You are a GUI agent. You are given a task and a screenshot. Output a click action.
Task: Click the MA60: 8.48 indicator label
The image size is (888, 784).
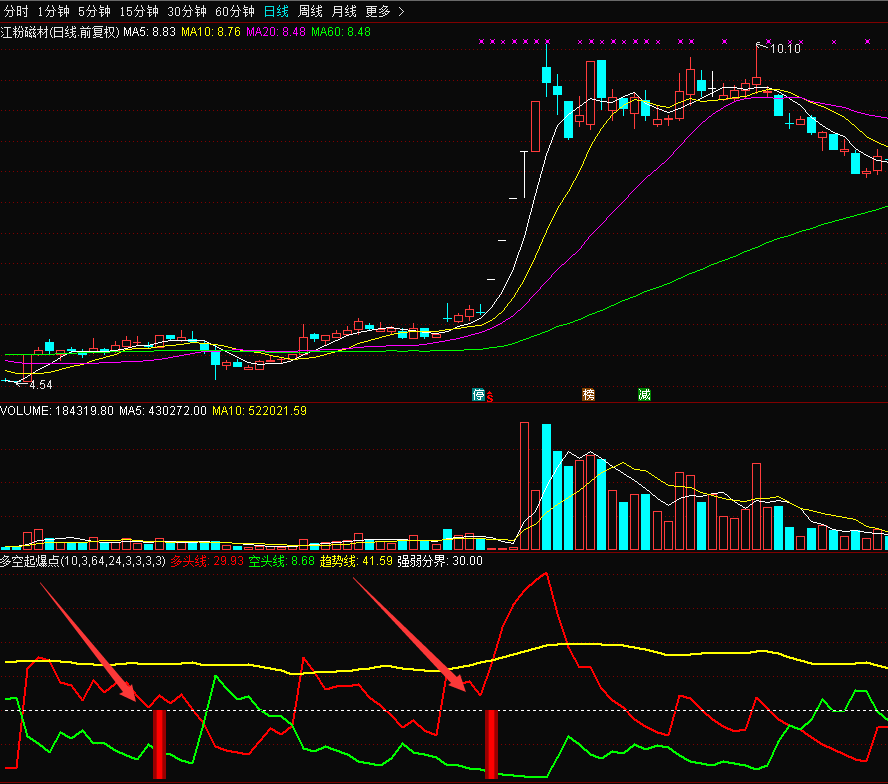click(341, 32)
